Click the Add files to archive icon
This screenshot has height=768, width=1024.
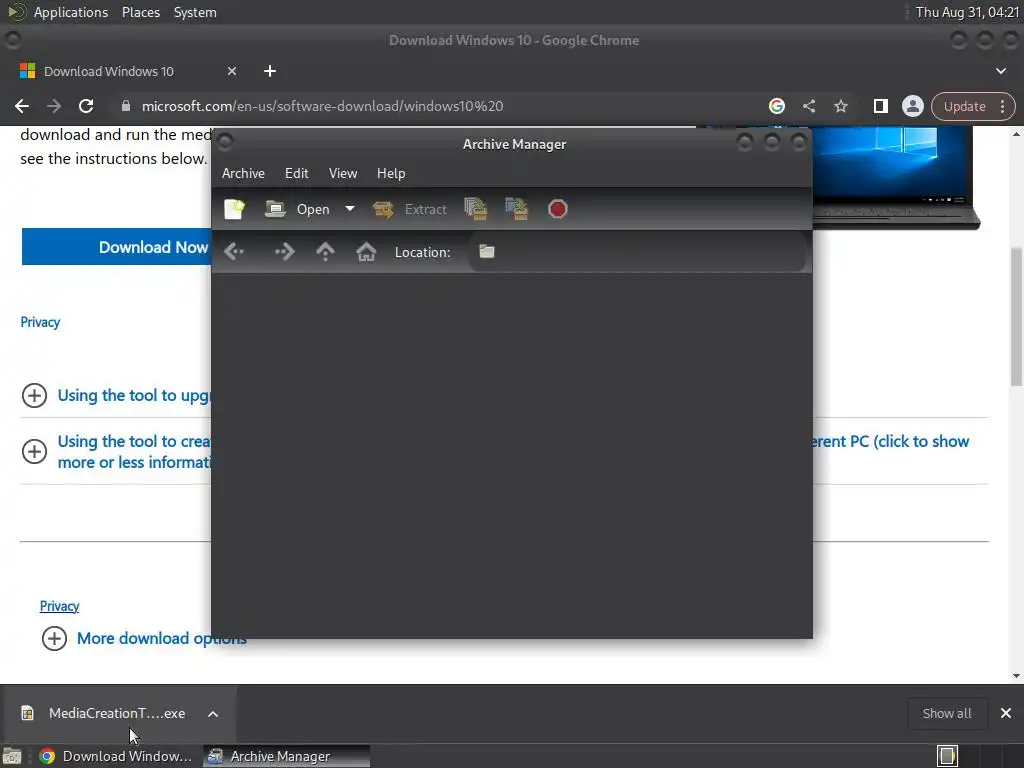(475, 209)
